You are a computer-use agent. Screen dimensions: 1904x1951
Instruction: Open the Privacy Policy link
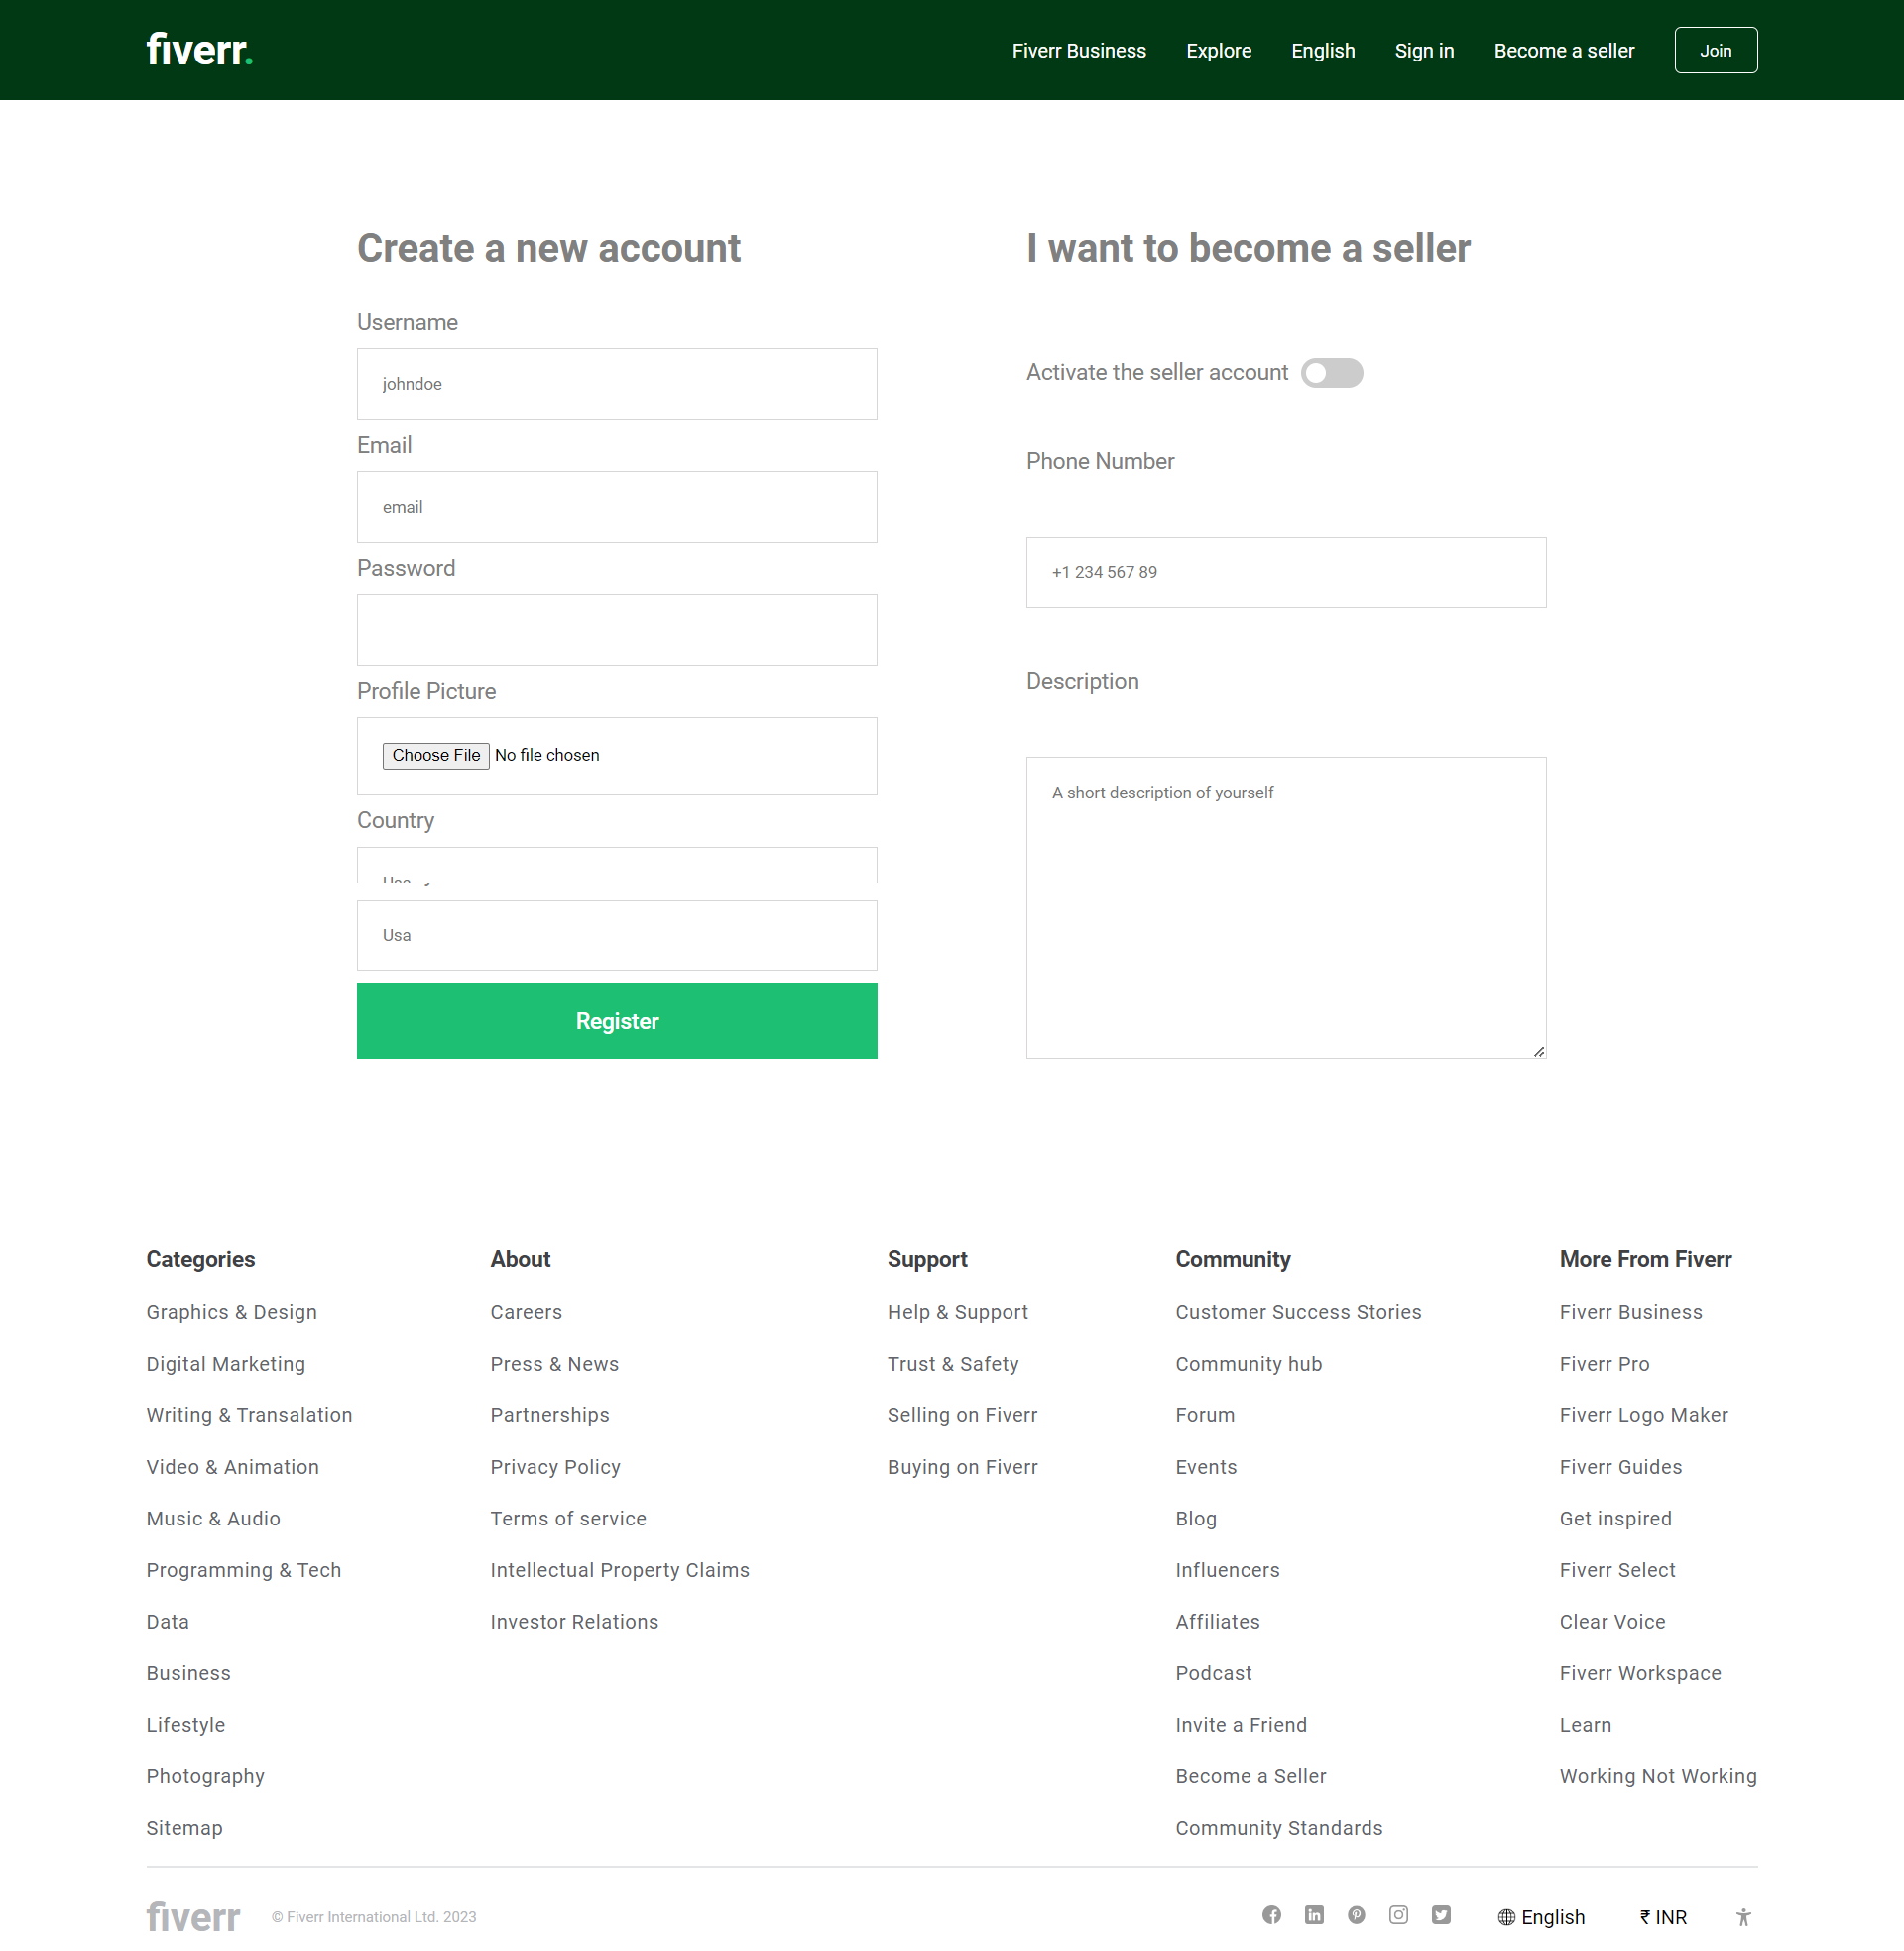555,1466
